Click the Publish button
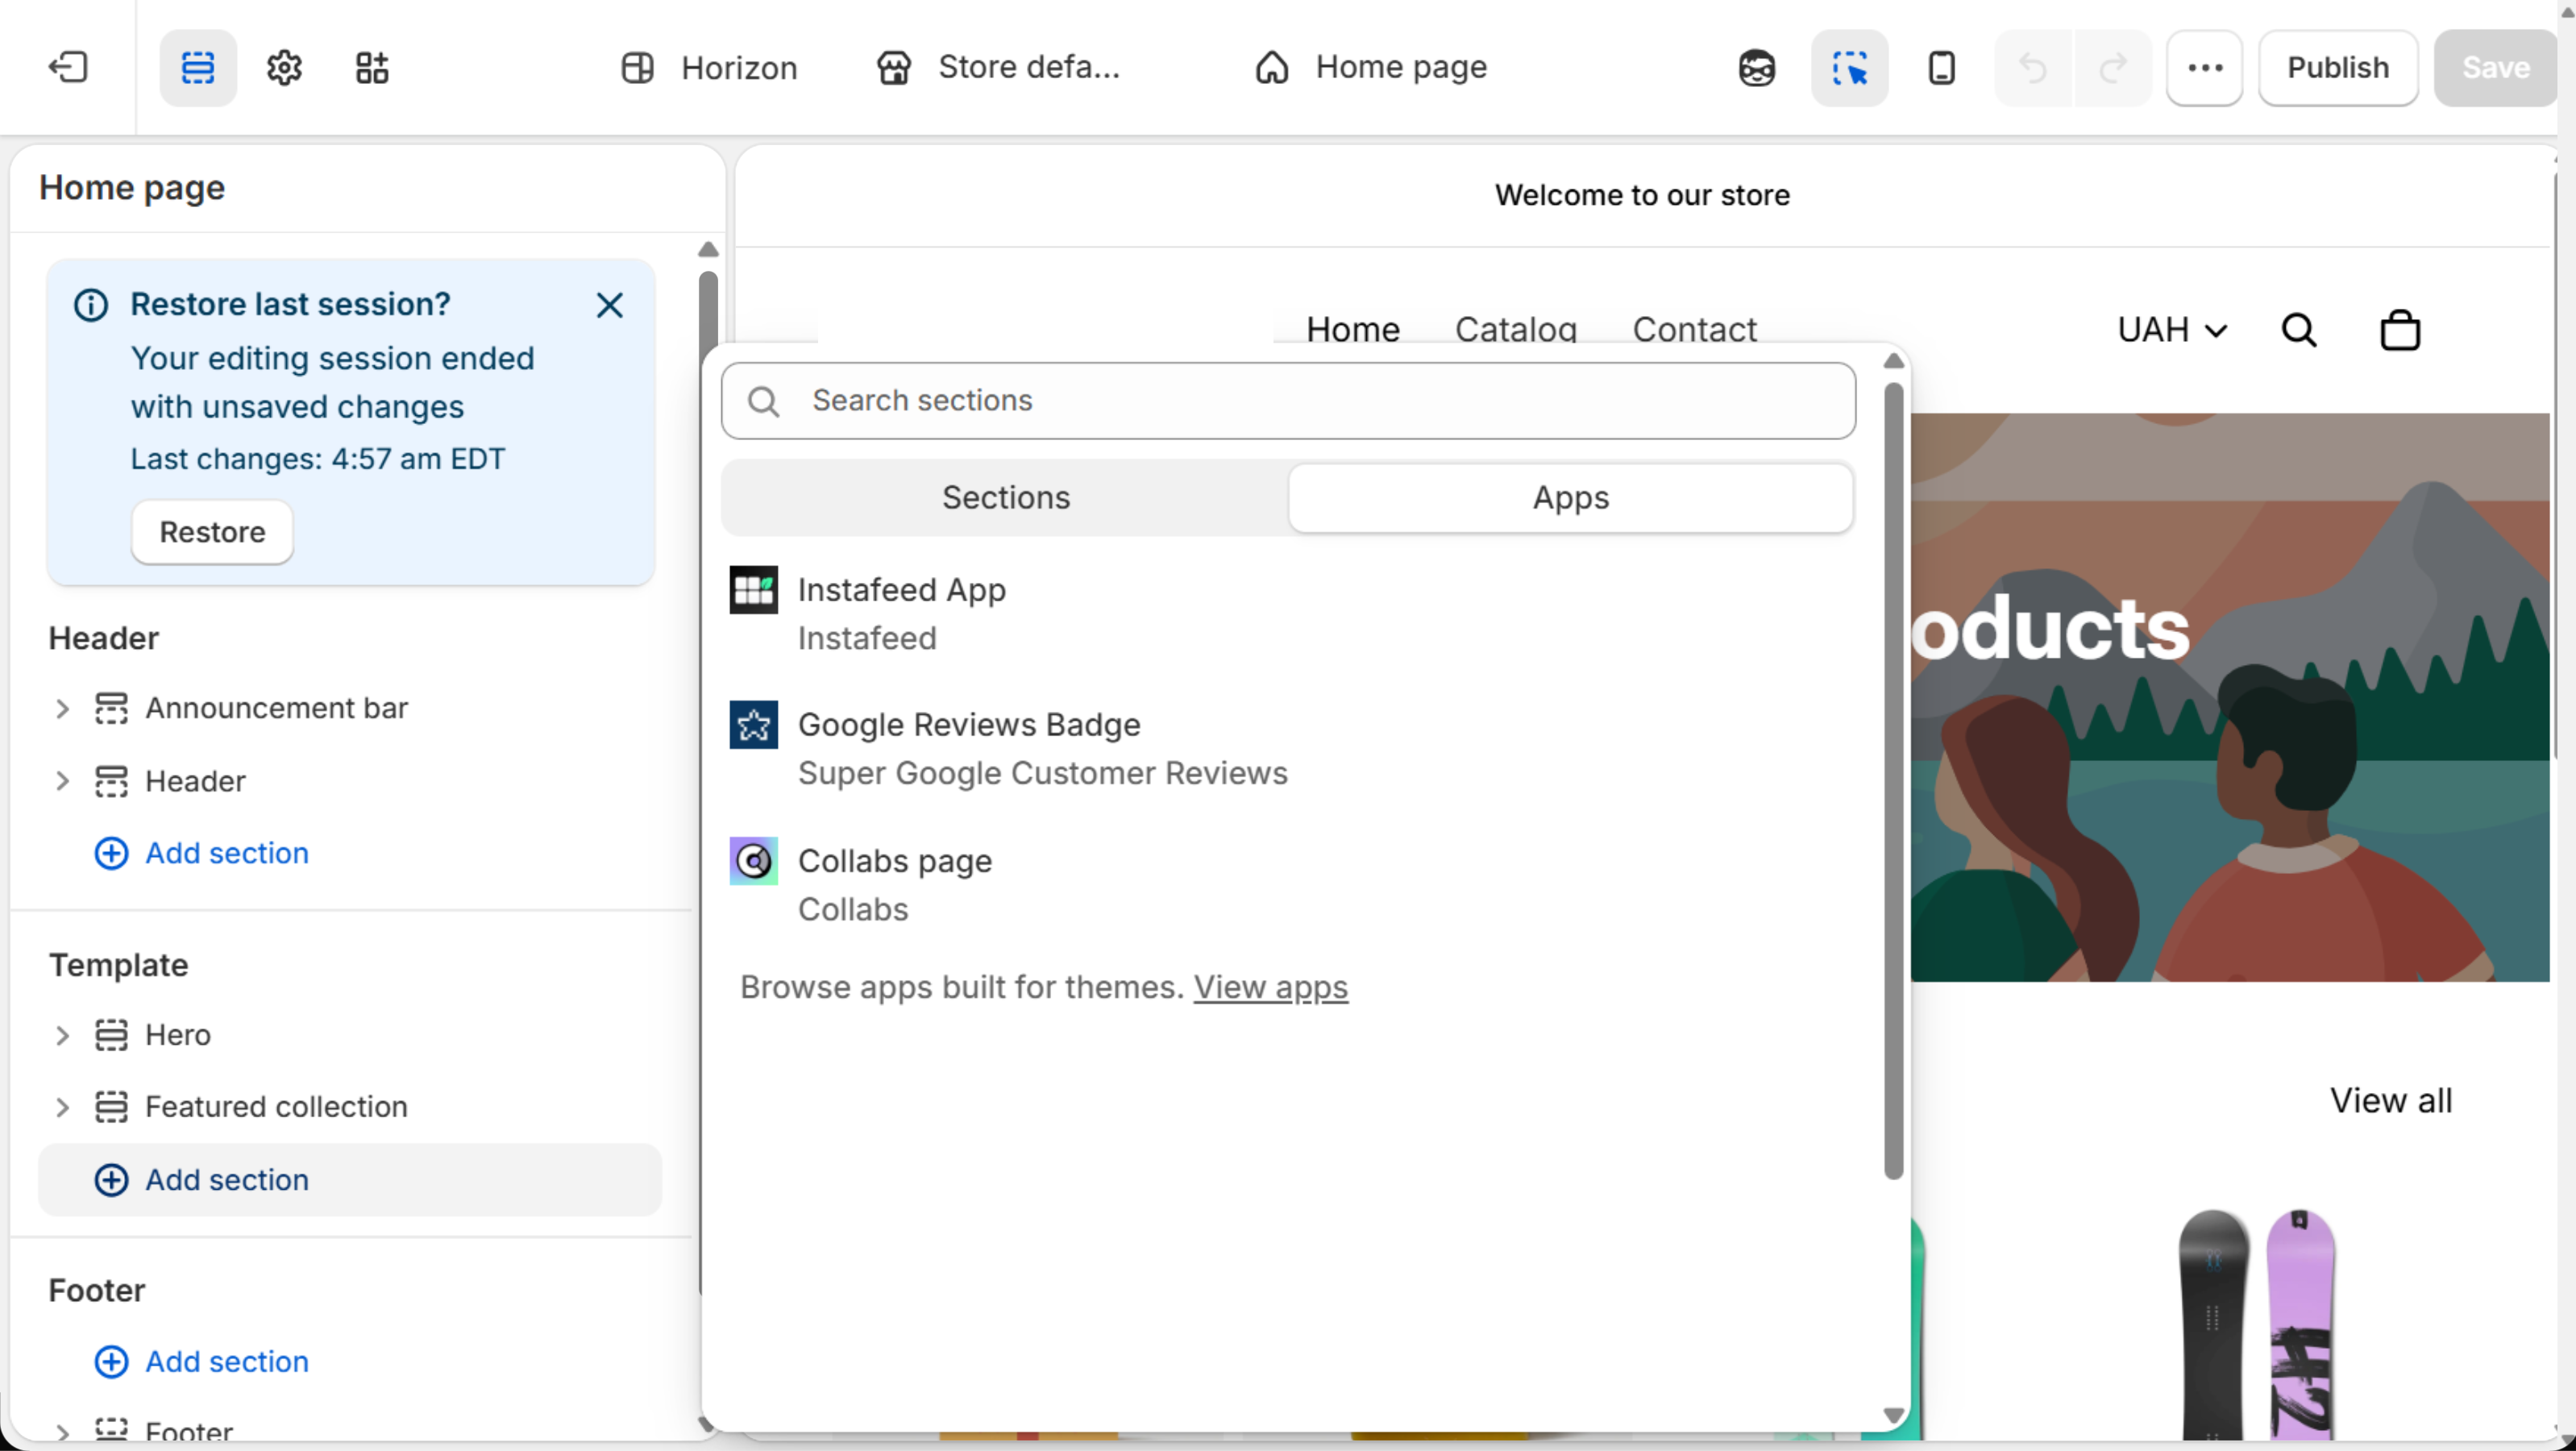The image size is (2576, 1451). (2338, 67)
